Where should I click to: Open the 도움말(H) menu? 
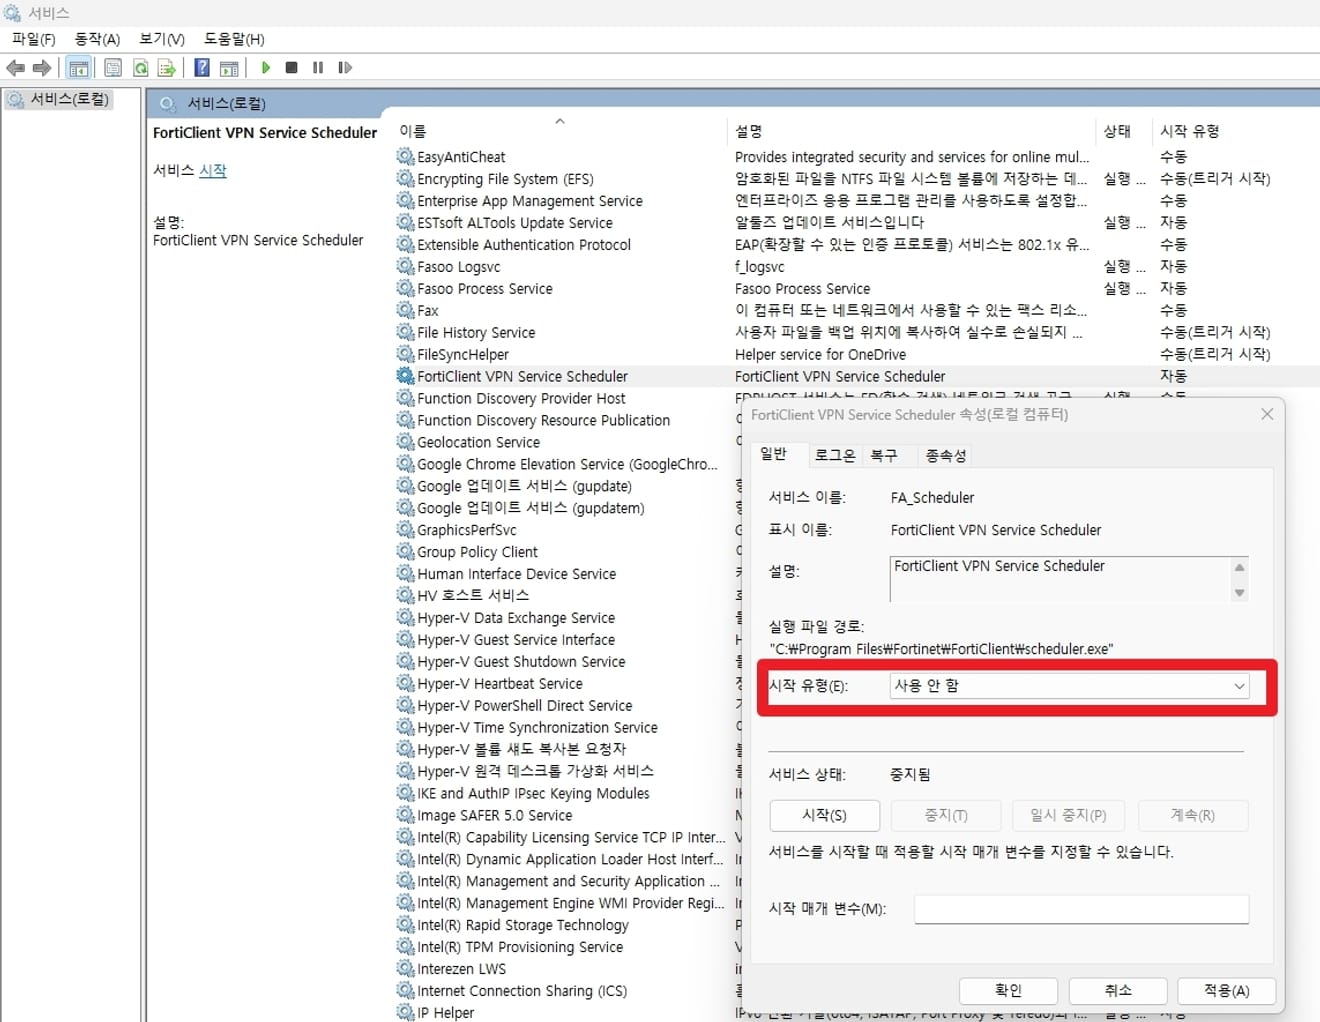pos(234,39)
